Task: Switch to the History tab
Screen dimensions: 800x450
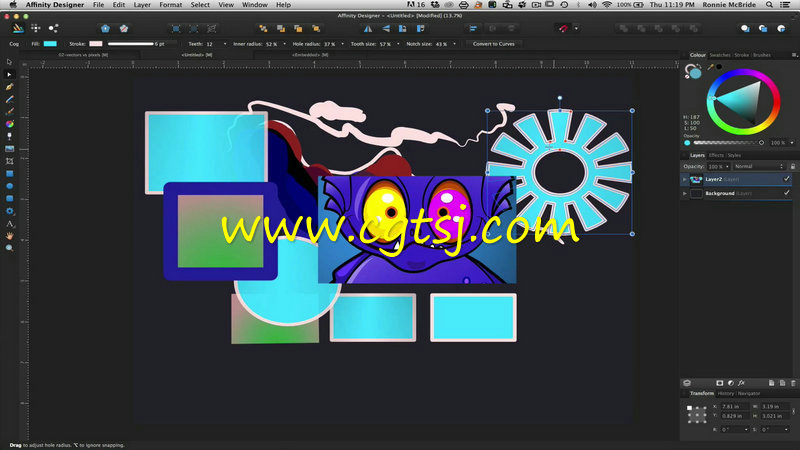Action: pos(726,393)
